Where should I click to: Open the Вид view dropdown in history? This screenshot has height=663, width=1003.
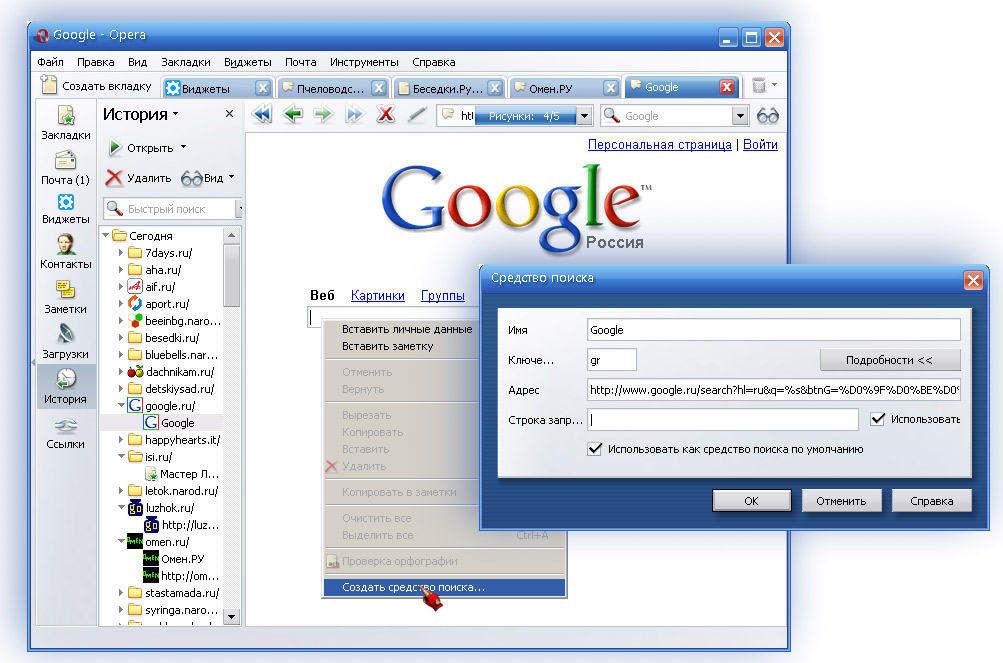(x=232, y=177)
